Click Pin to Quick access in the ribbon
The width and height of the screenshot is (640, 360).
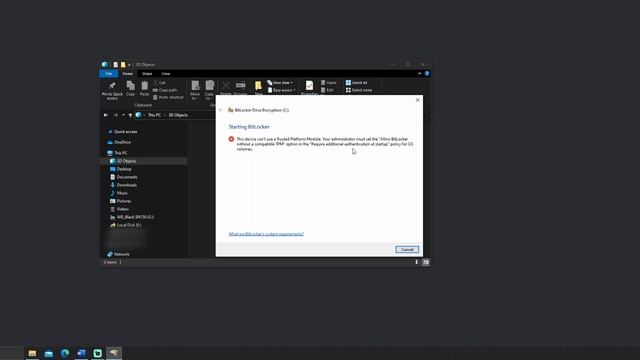point(112,90)
